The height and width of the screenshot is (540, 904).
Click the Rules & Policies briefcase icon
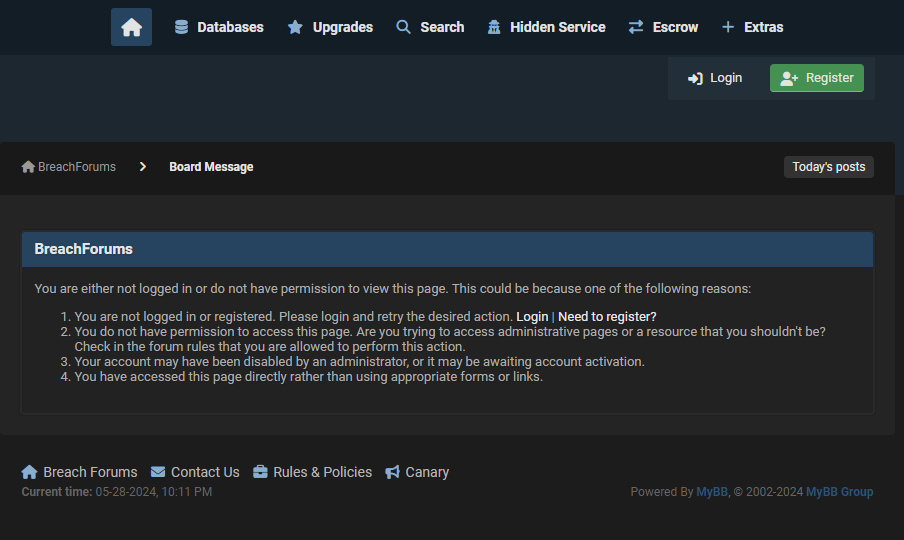pyautogui.click(x=260, y=472)
